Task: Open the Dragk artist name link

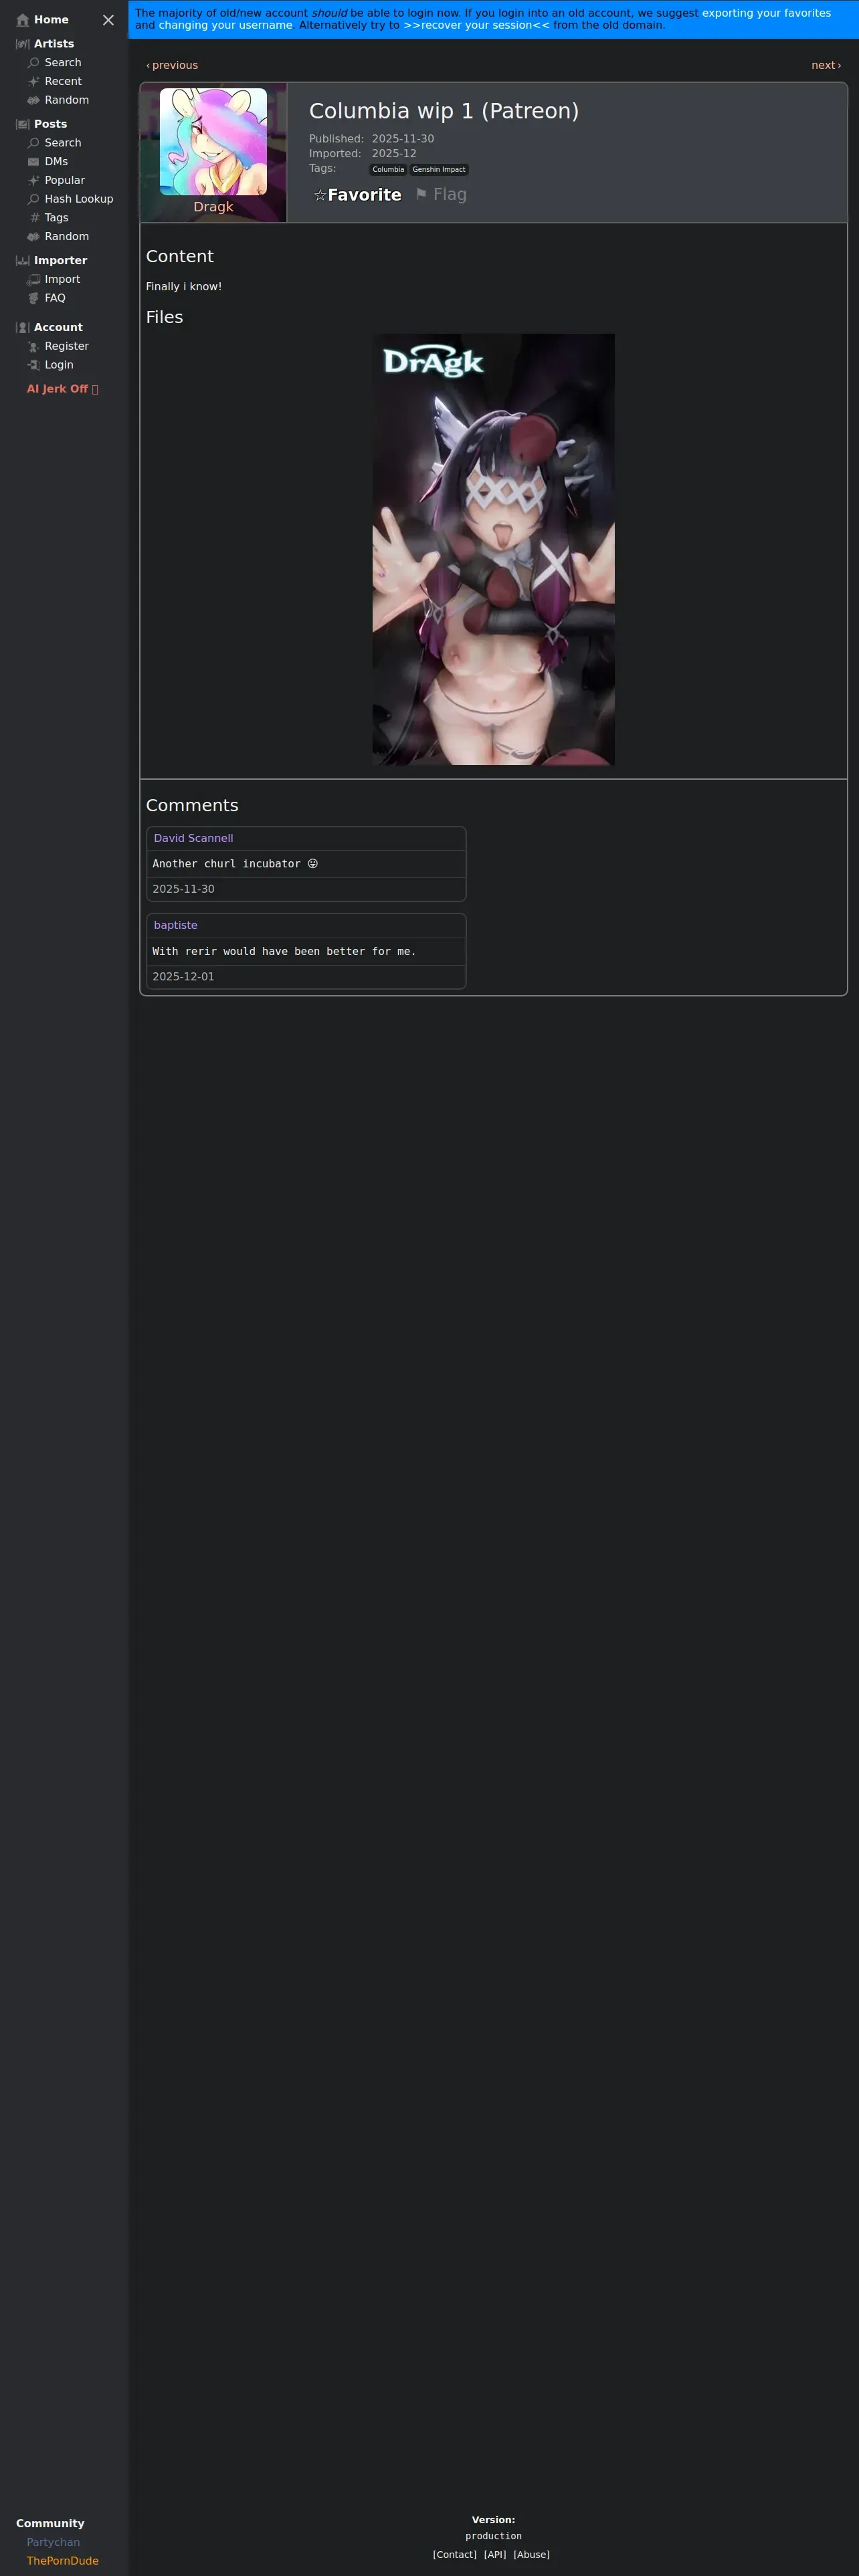Action: 213,207
